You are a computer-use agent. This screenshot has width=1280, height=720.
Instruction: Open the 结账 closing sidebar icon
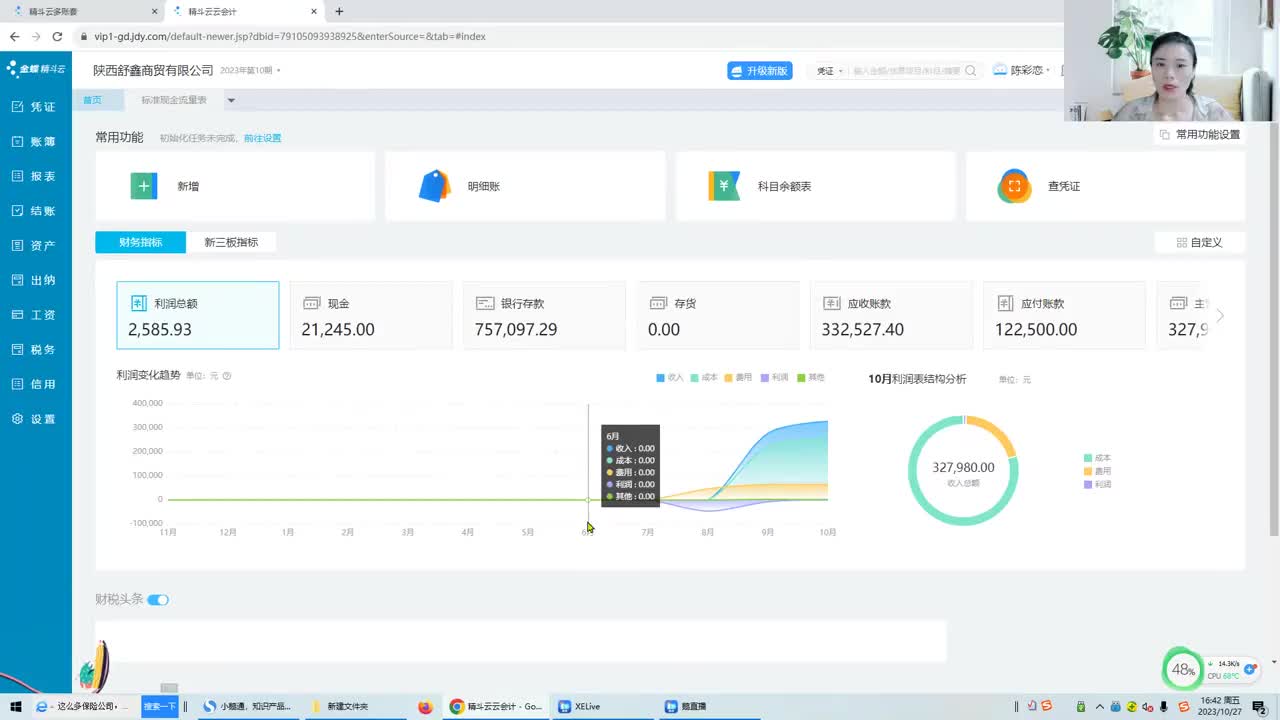17,211
